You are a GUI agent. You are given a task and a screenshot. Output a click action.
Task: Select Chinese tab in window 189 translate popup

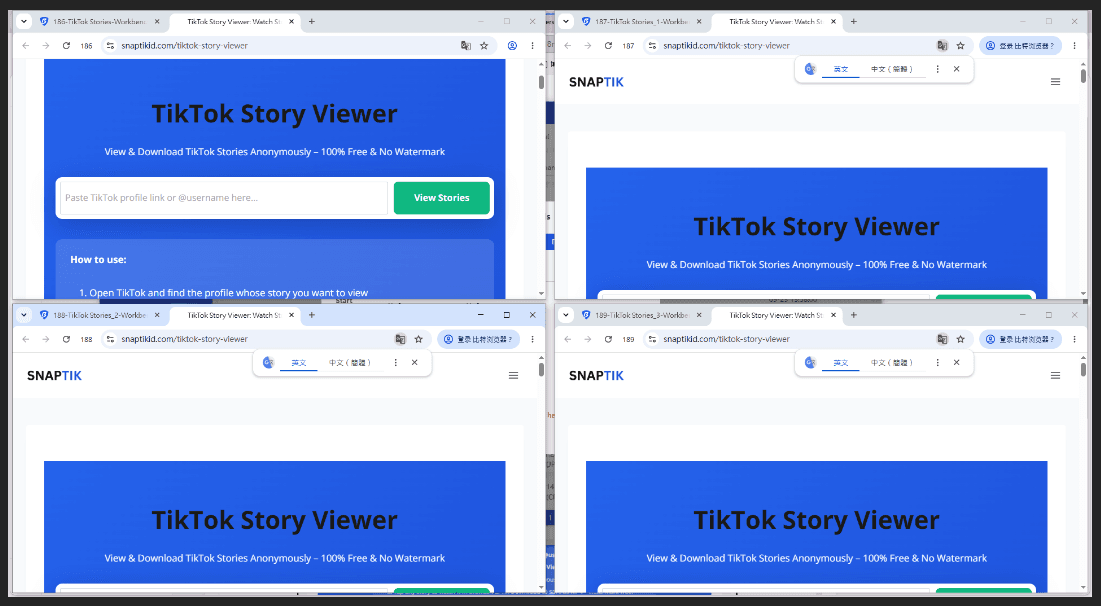pos(892,362)
